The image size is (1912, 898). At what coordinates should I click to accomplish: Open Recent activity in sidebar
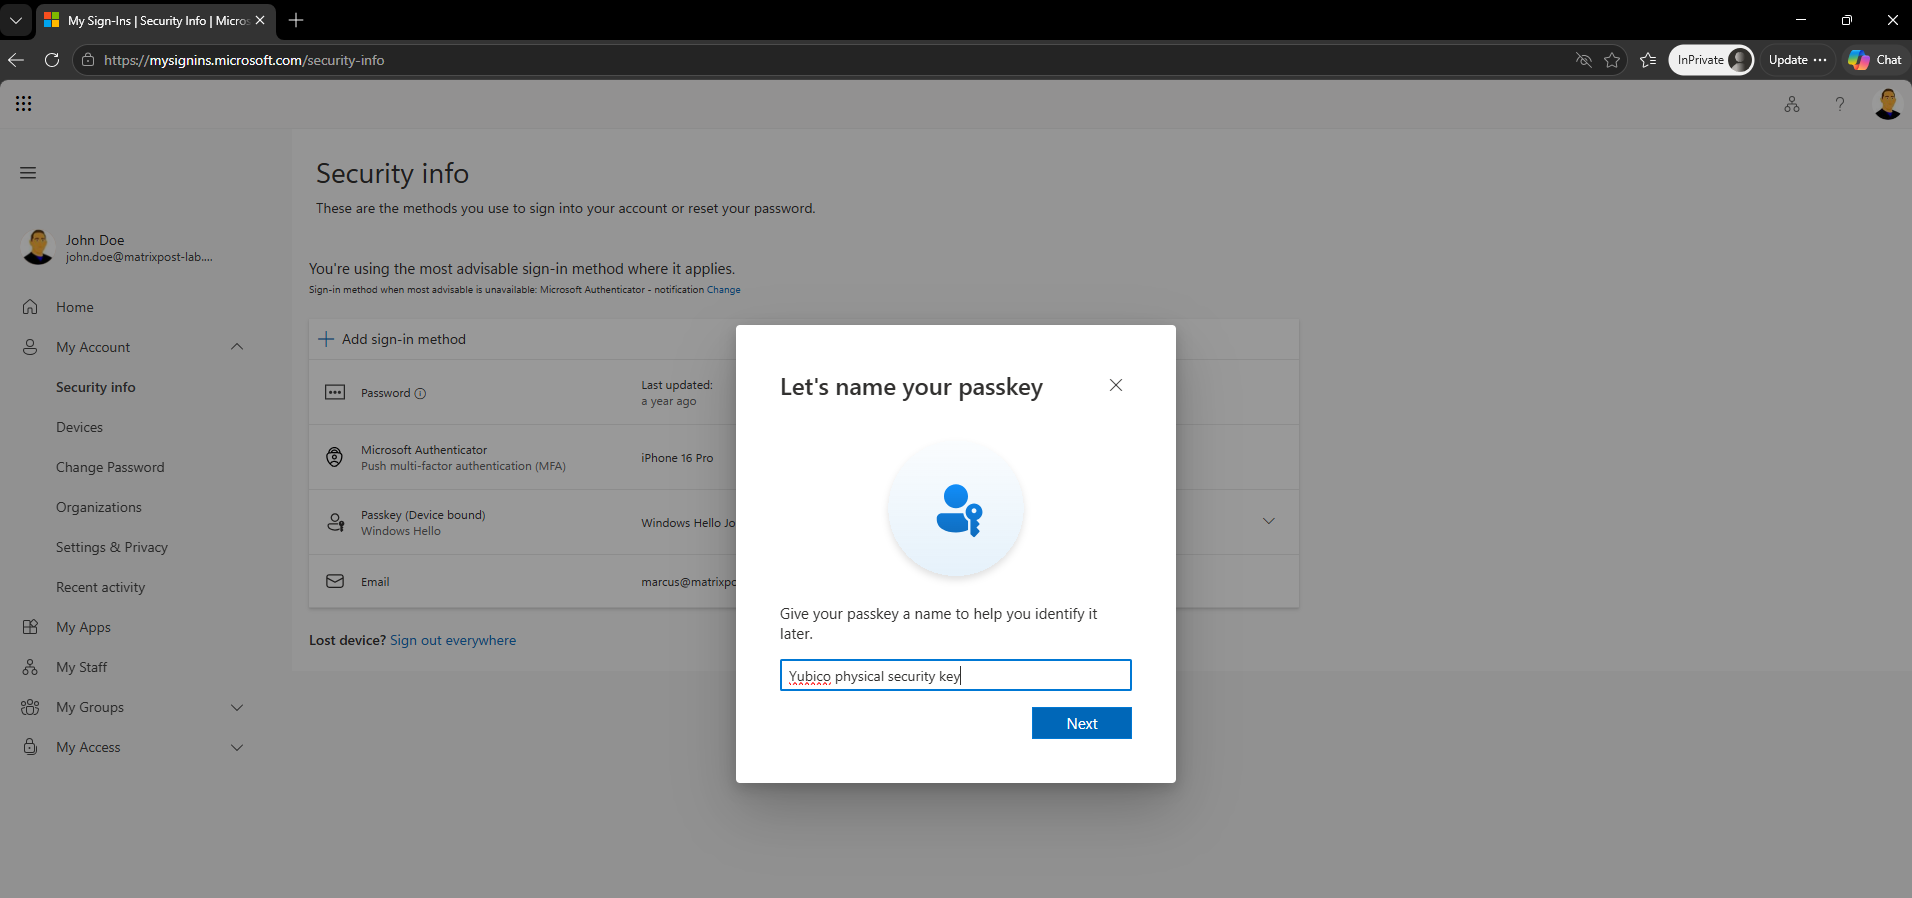[100, 587]
